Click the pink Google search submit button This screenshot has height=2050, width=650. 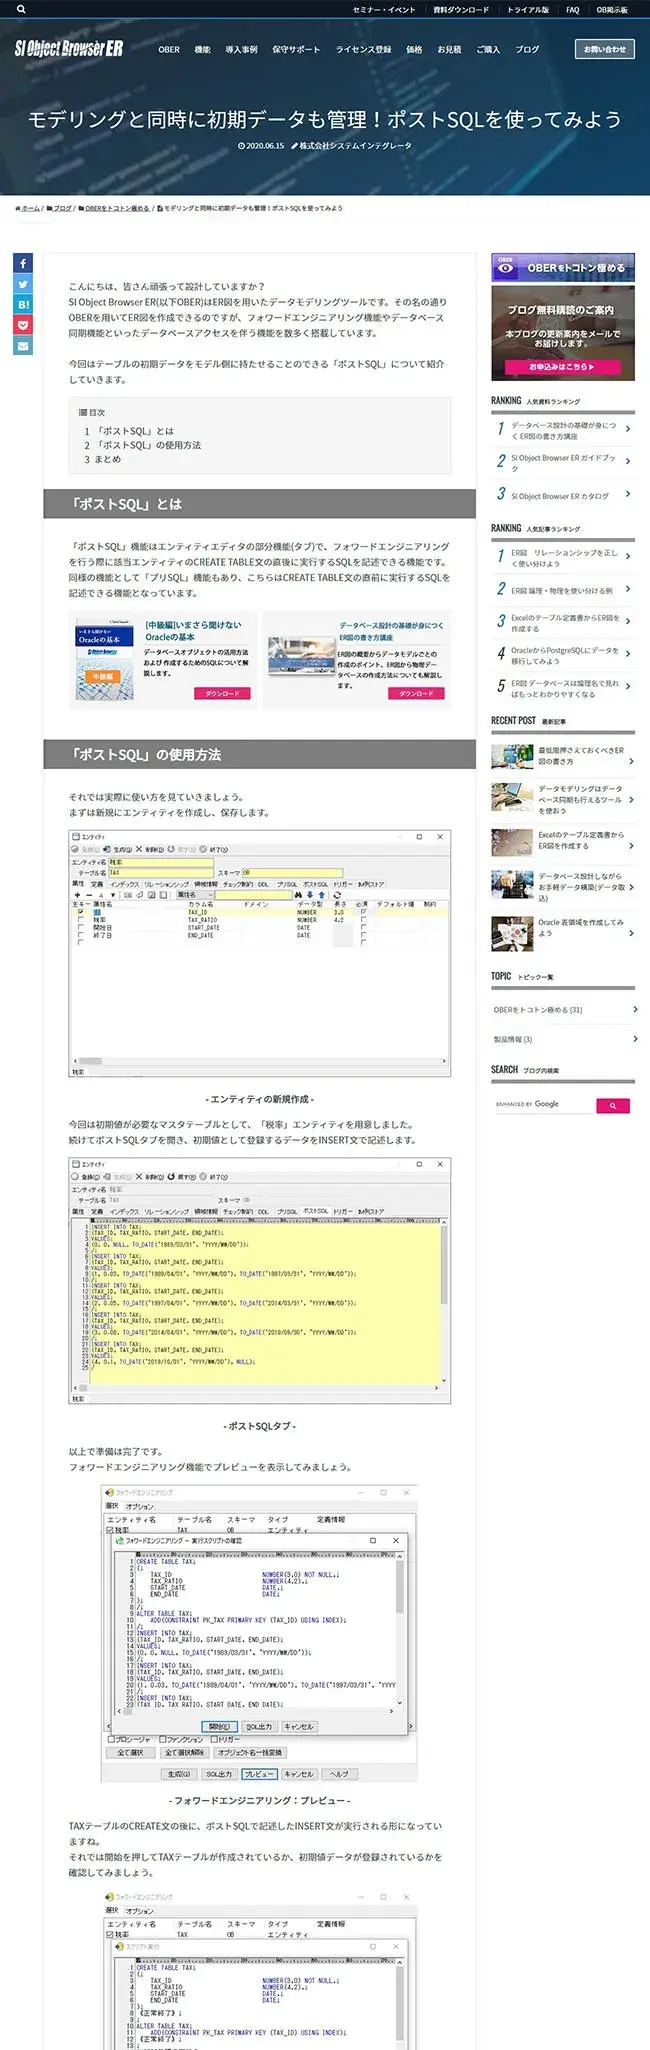(x=612, y=1105)
